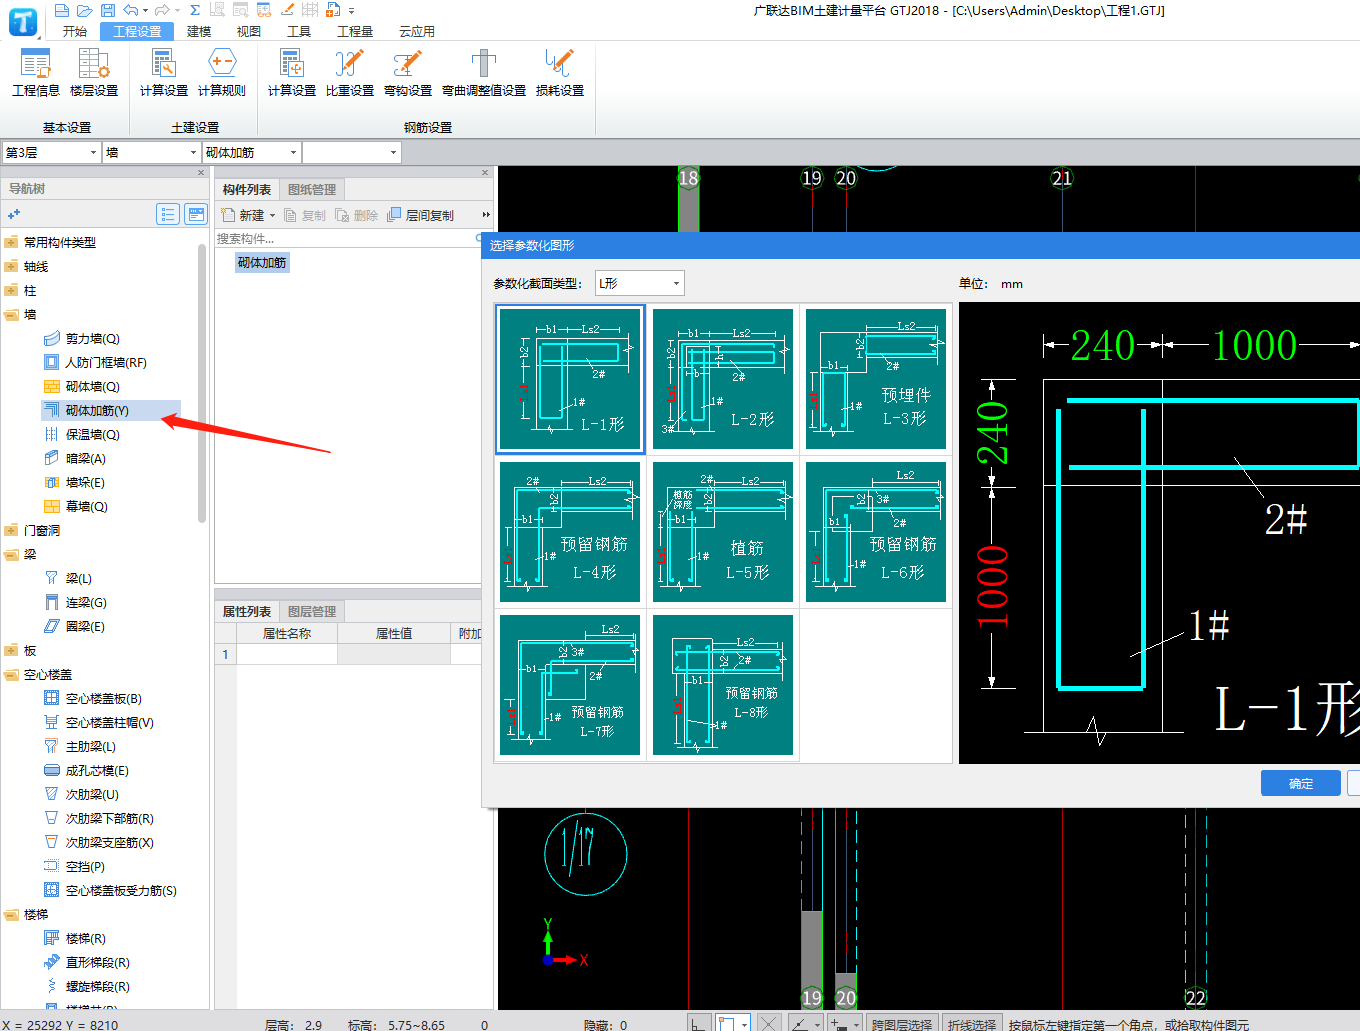Image resolution: width=1360 pixels, height=1031 pixels.
Task: Switch to 工程量 ribbon tab
Action: tap(355, 31)
